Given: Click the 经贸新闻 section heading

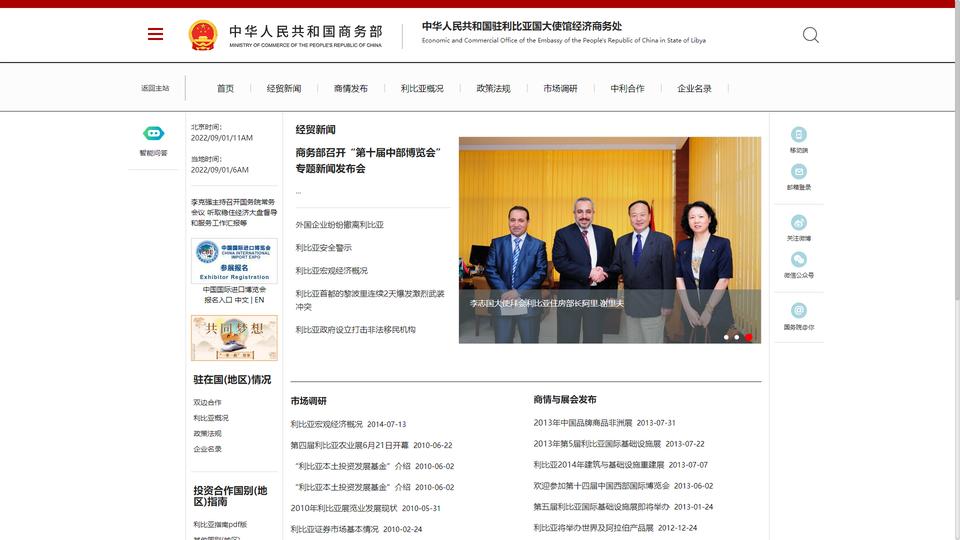Looking at the screenshot, I should point(315,129).
